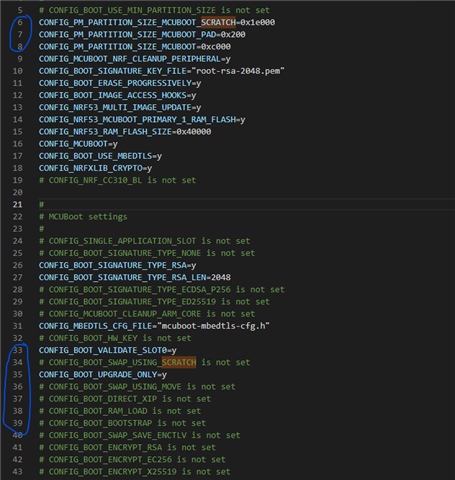Click line number 33 in the gutter
Screen dimensions: 455x480
tap(18, 350)
